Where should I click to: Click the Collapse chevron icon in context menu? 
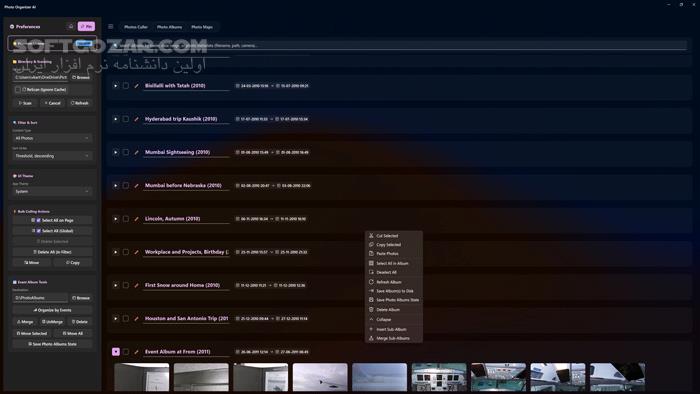pos(371,319)
